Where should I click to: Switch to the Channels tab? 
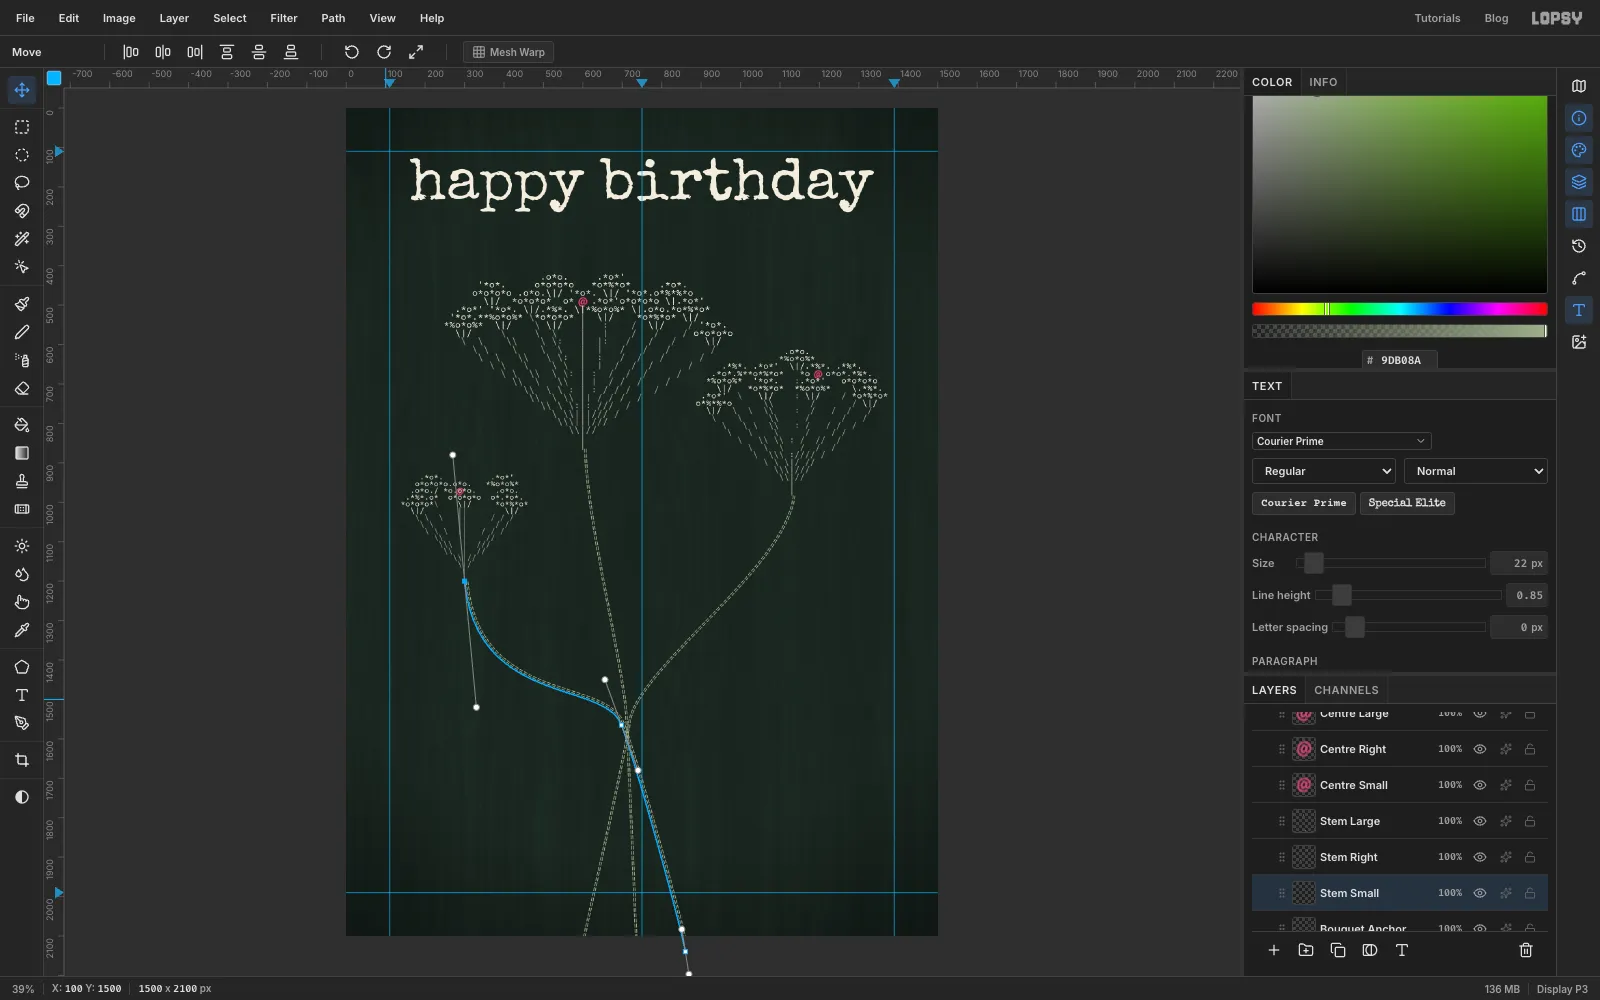pyautogui.click(x=1346, y=690)
